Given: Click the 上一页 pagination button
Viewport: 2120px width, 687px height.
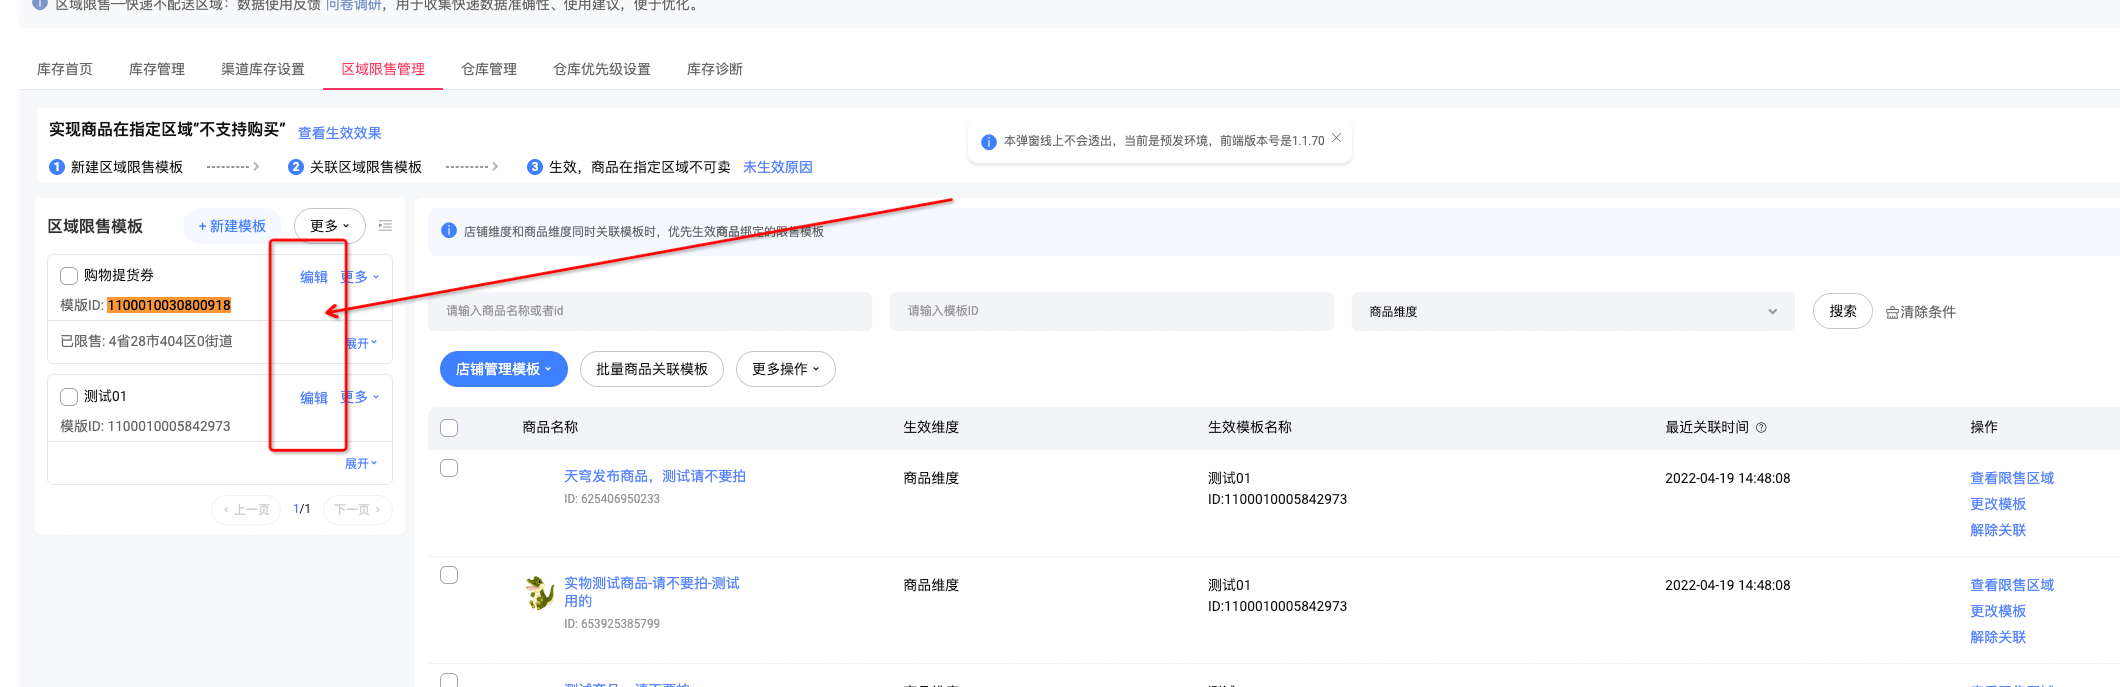Looking at the screenshot, I should click(246, 509).
